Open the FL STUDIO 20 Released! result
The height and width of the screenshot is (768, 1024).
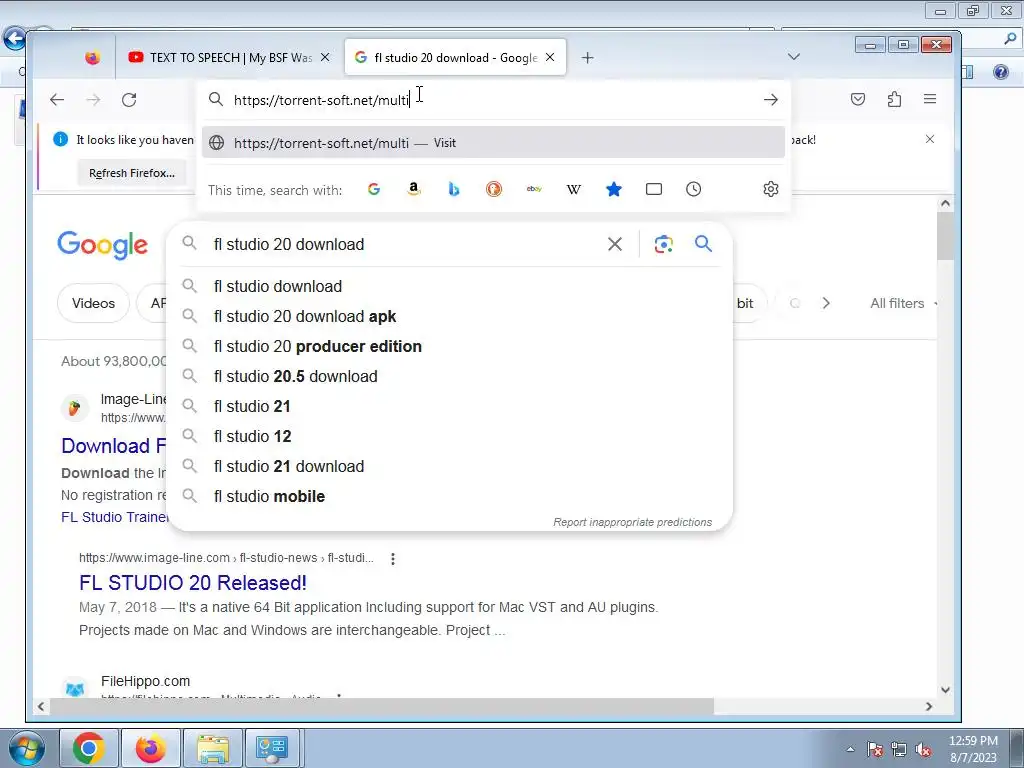193,583
